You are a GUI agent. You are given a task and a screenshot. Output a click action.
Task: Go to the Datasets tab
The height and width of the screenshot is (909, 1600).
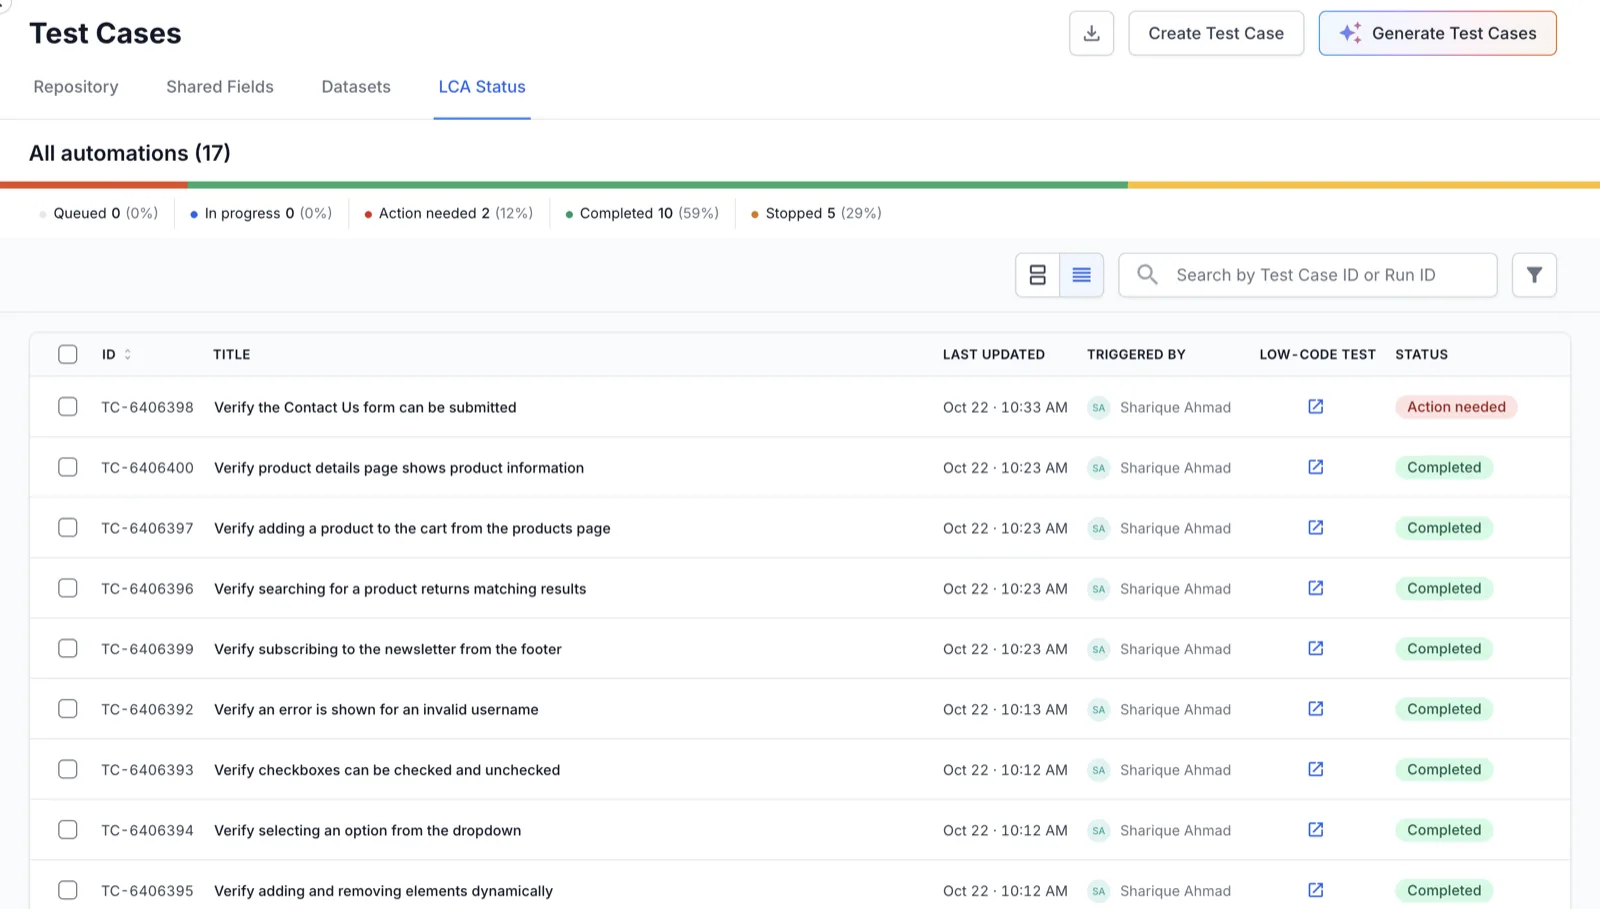click(x=356, y=87)
